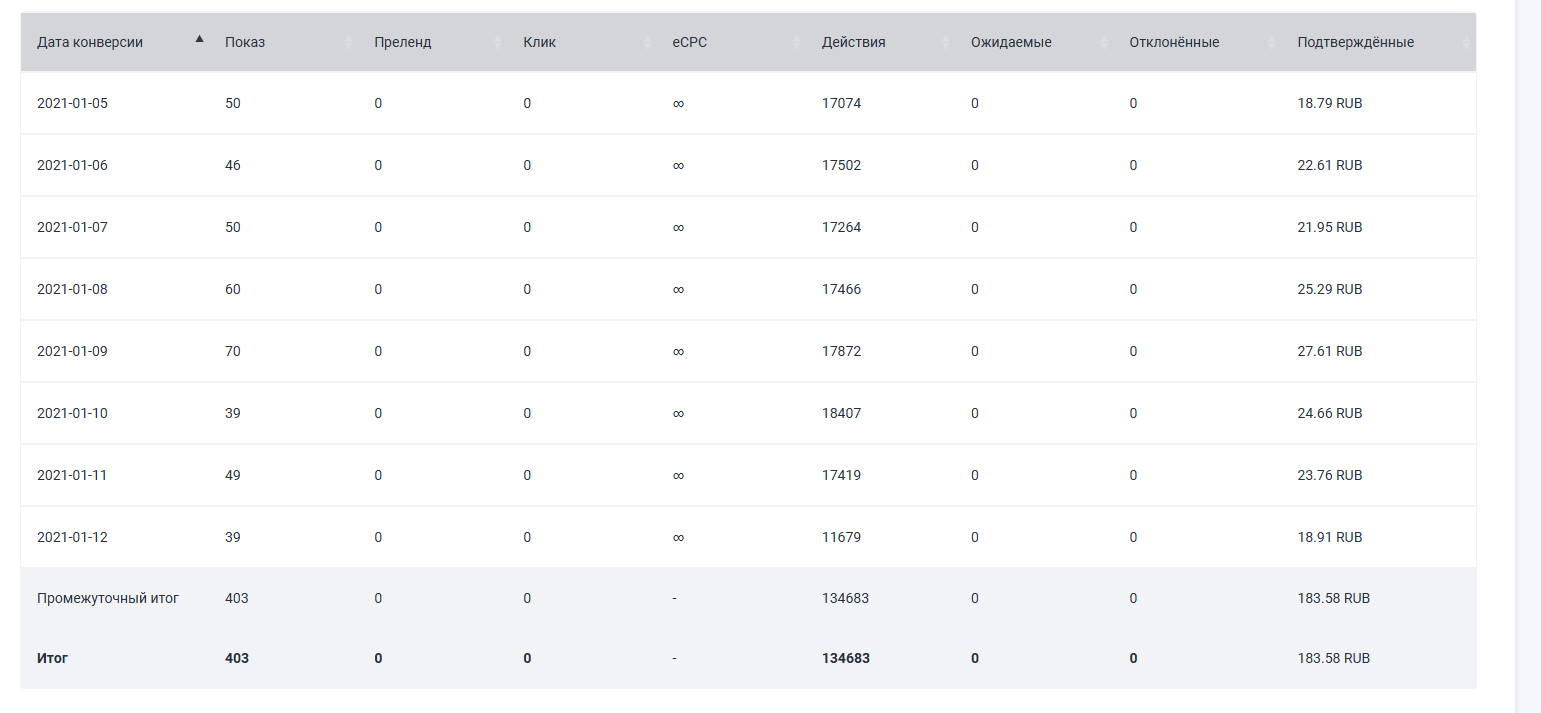Select the 2021-01-05 date cell
The image size is (1541, 713).
click(72, 103)
